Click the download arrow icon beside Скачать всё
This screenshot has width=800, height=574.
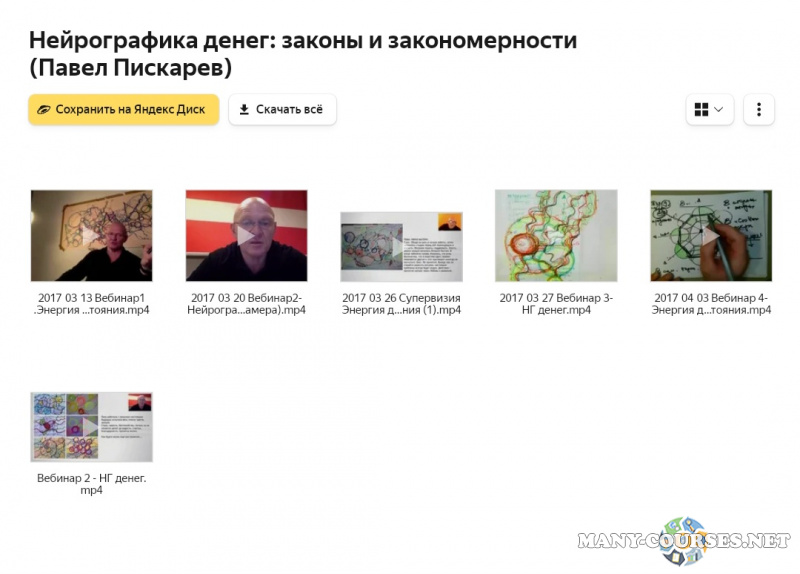(x=244, y=110)
